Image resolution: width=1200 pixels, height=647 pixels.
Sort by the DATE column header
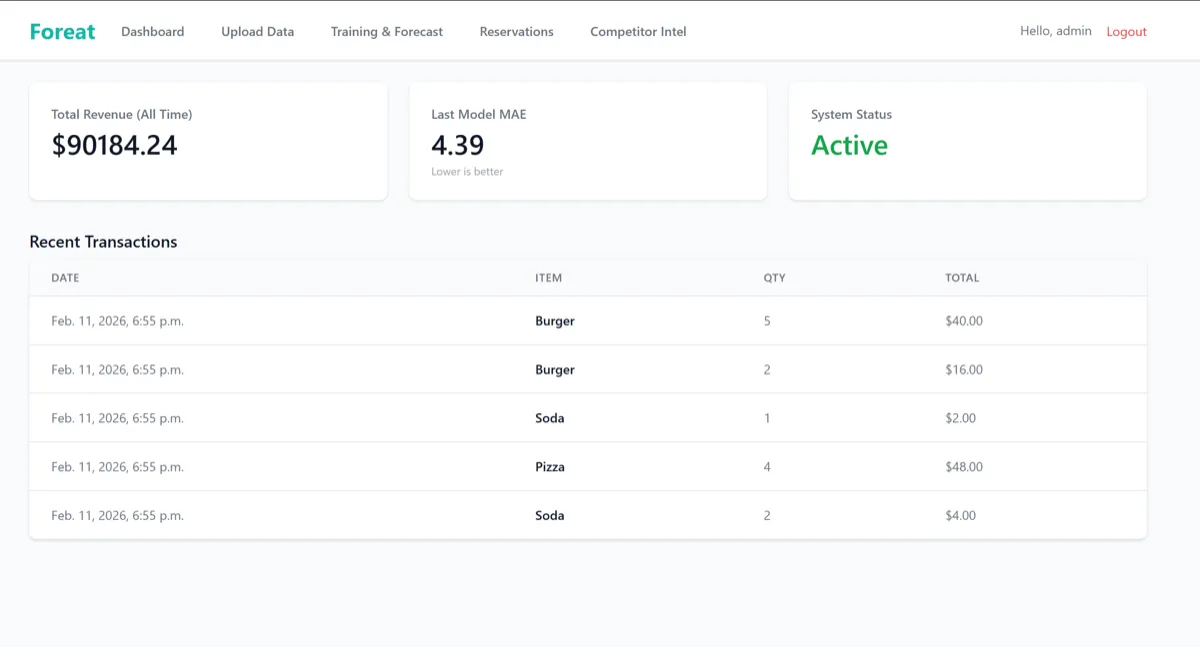64,277
